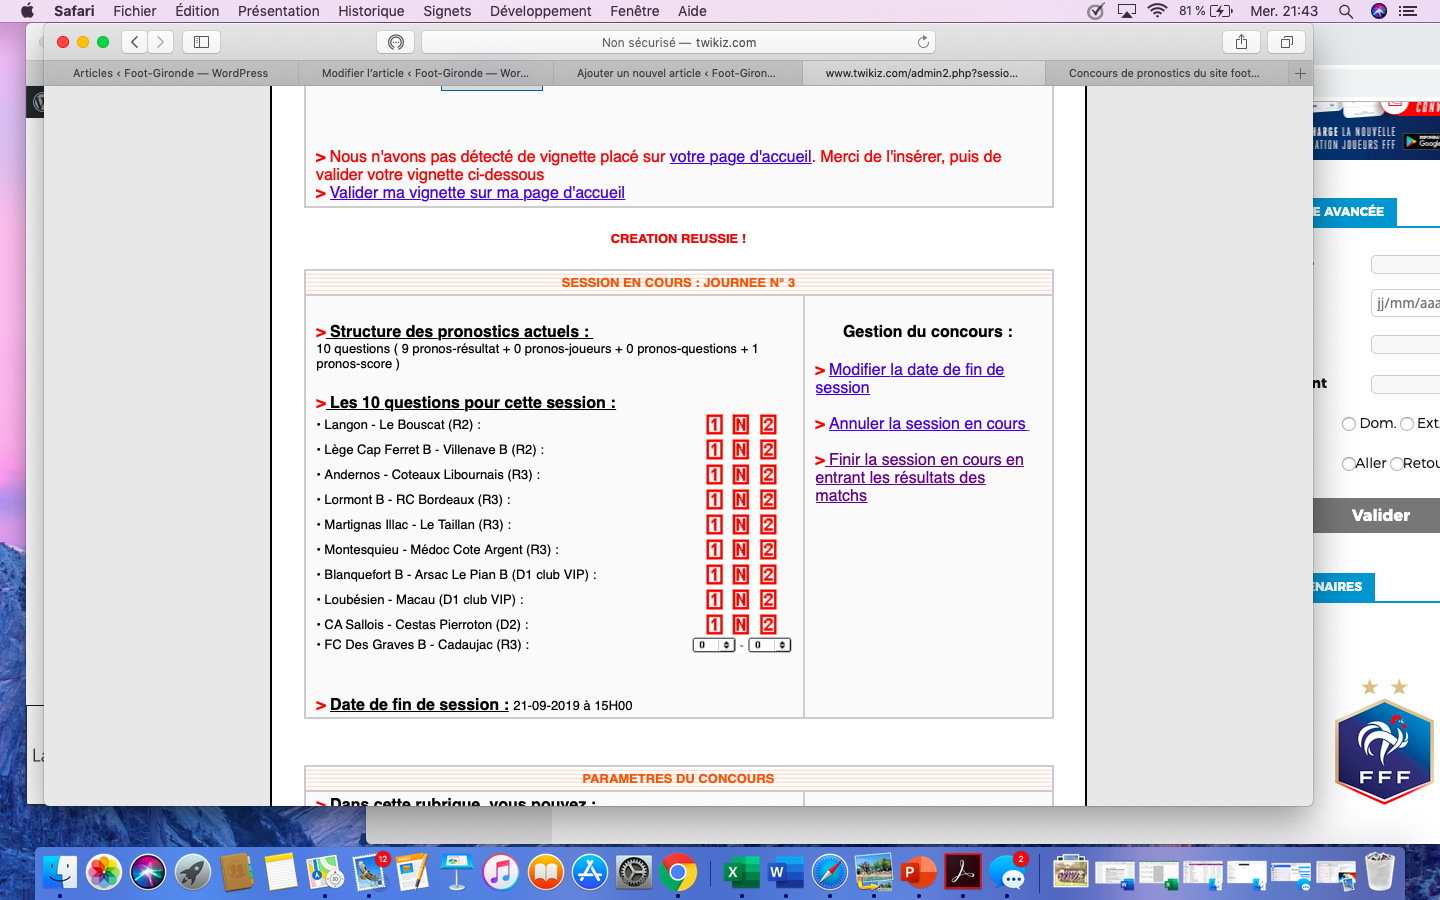Open Notification Center list icon
Screen dimensions: 1440x900
tap(1408, 11)
